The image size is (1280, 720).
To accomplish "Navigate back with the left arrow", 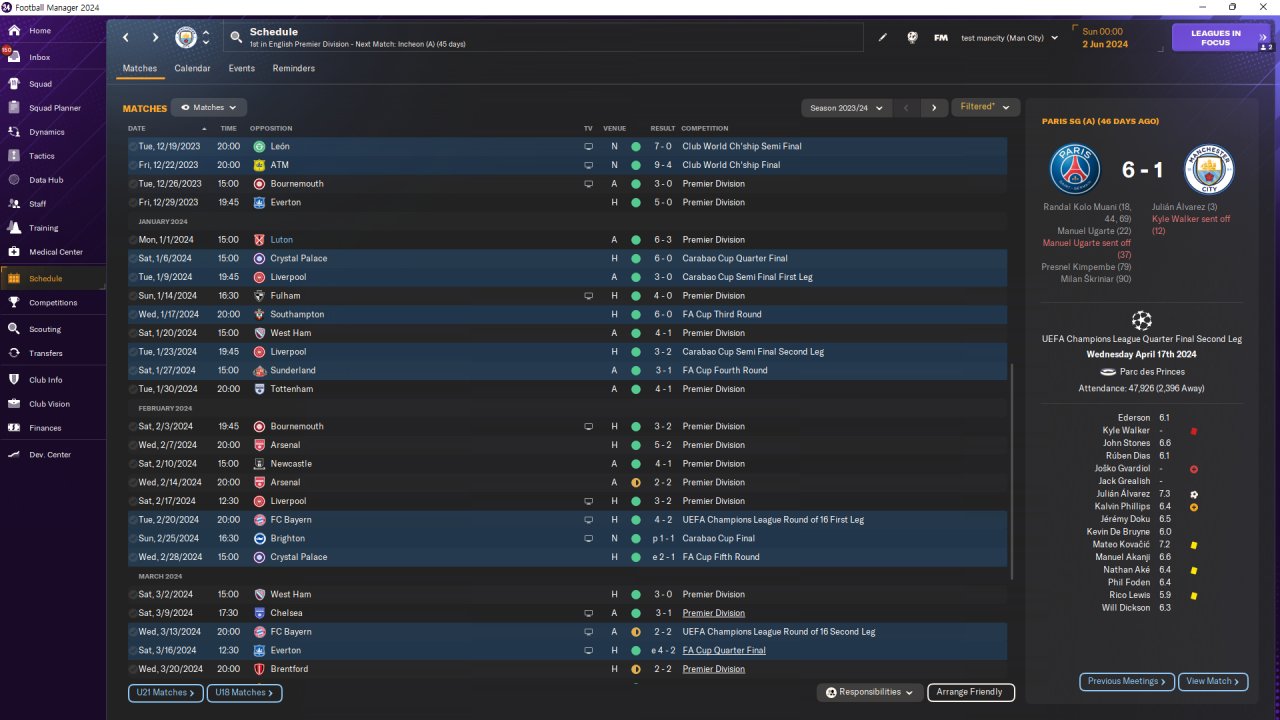I will 126,38.
